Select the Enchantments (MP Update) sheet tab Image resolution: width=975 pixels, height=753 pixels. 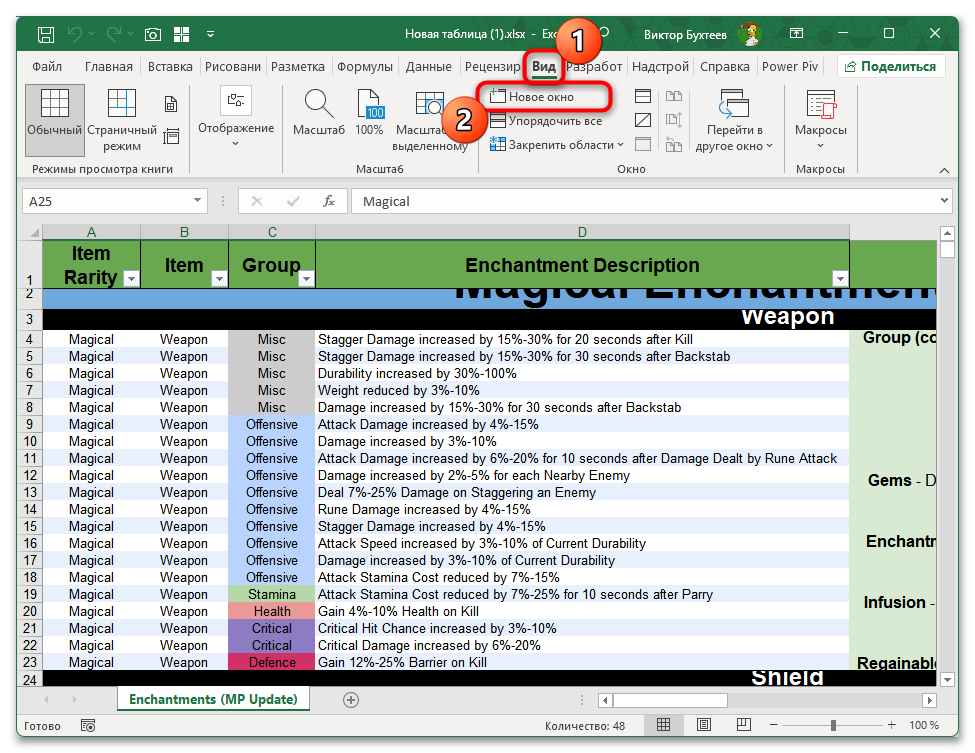click(x=213, y=699)
